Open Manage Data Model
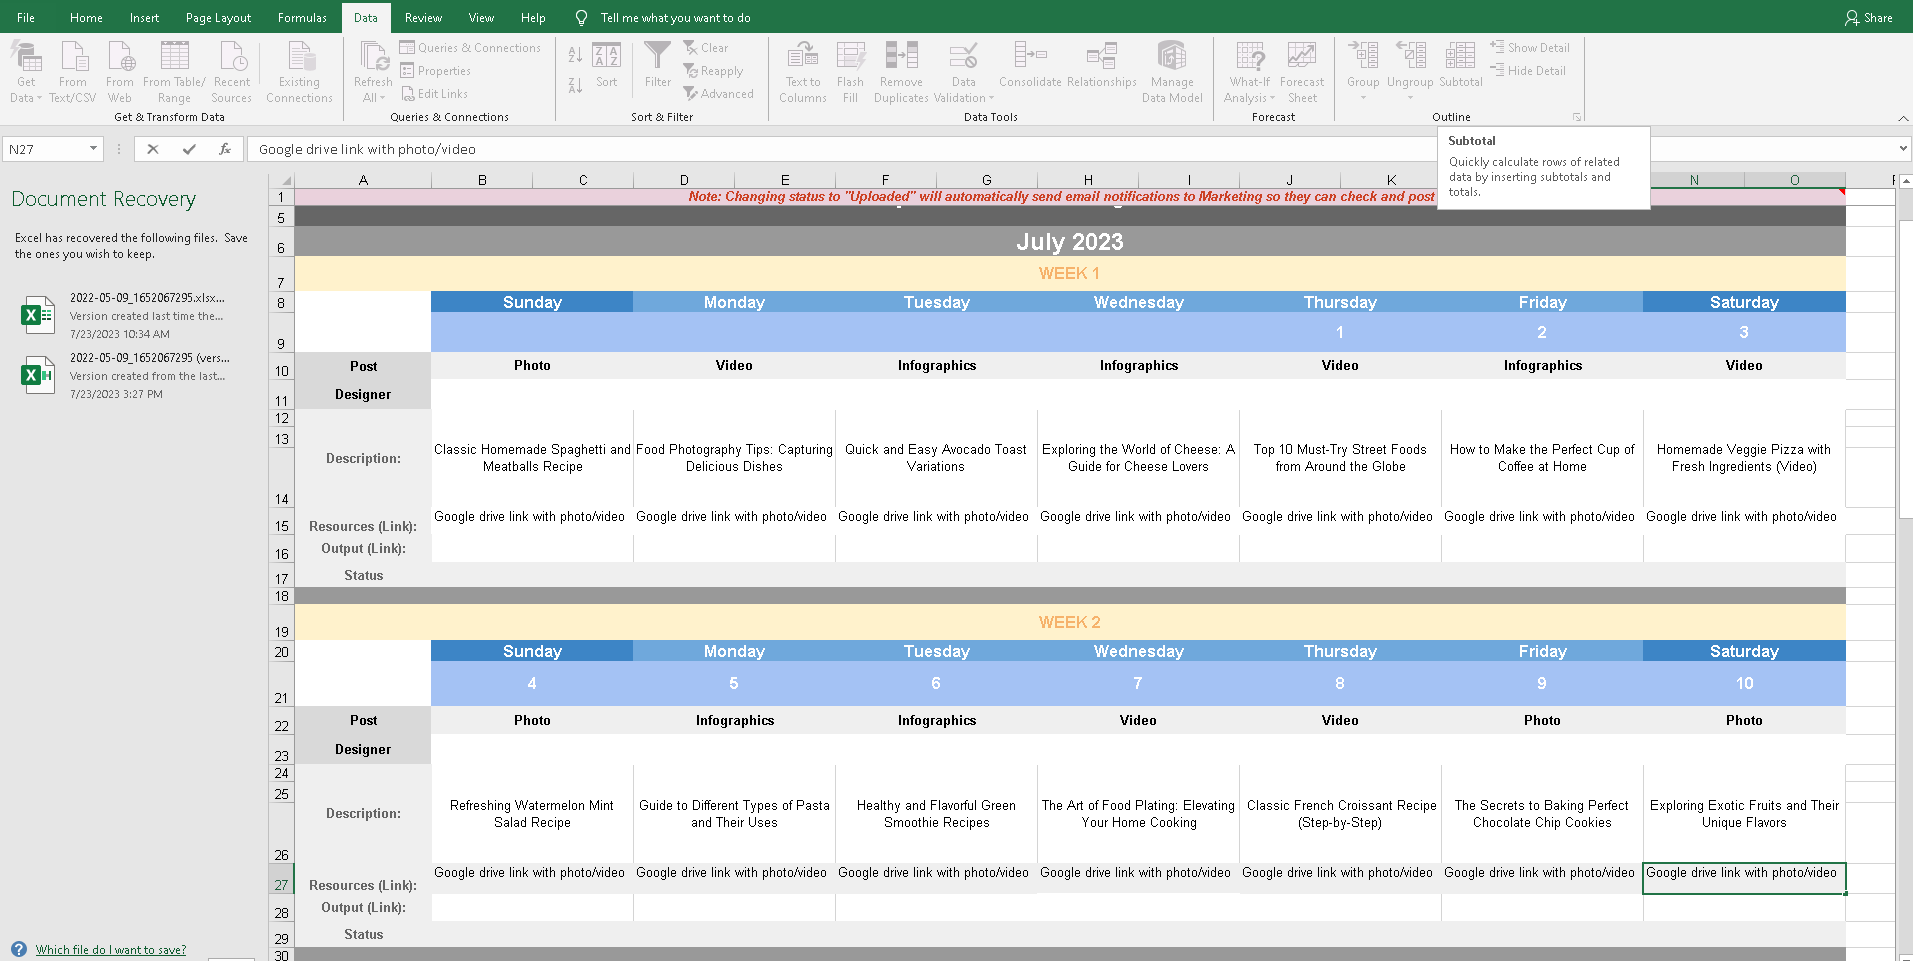The image size is (1913, 961). [x=1172, y=72]
